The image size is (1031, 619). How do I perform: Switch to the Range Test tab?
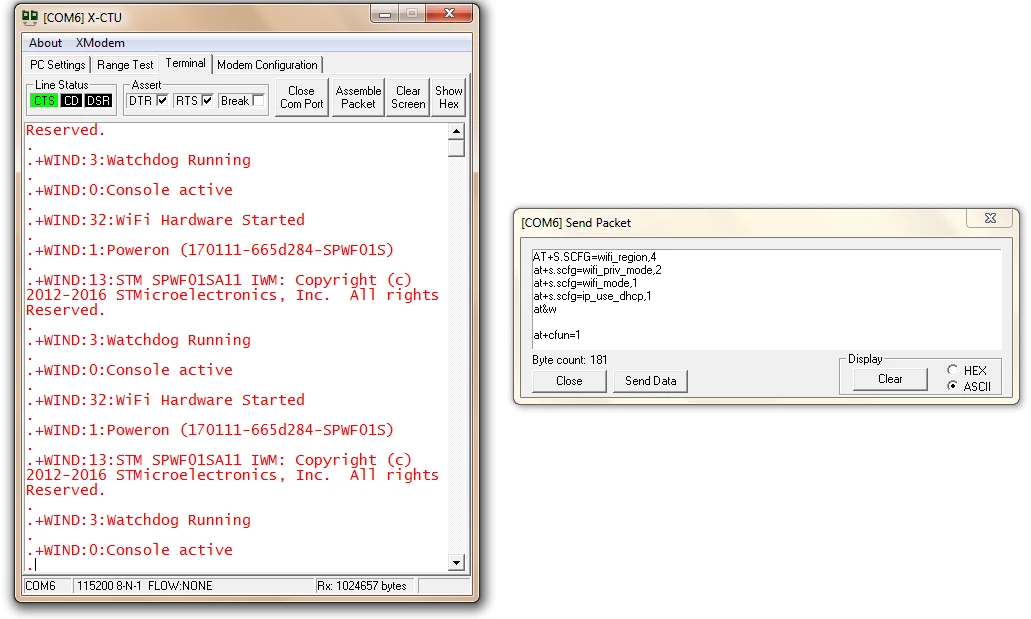(125, 64)
